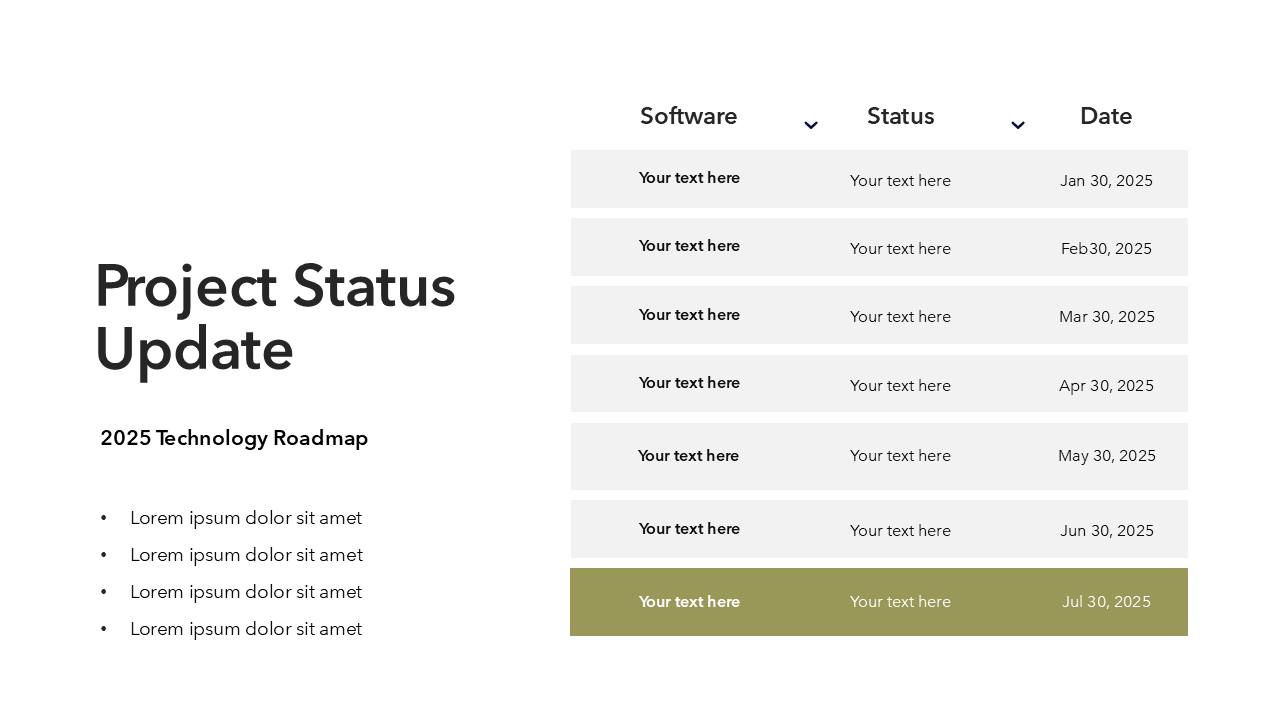Select the status text in the olive highlighted row
The width and height of the screenshot is (1280, 720).
coord(900,602)
